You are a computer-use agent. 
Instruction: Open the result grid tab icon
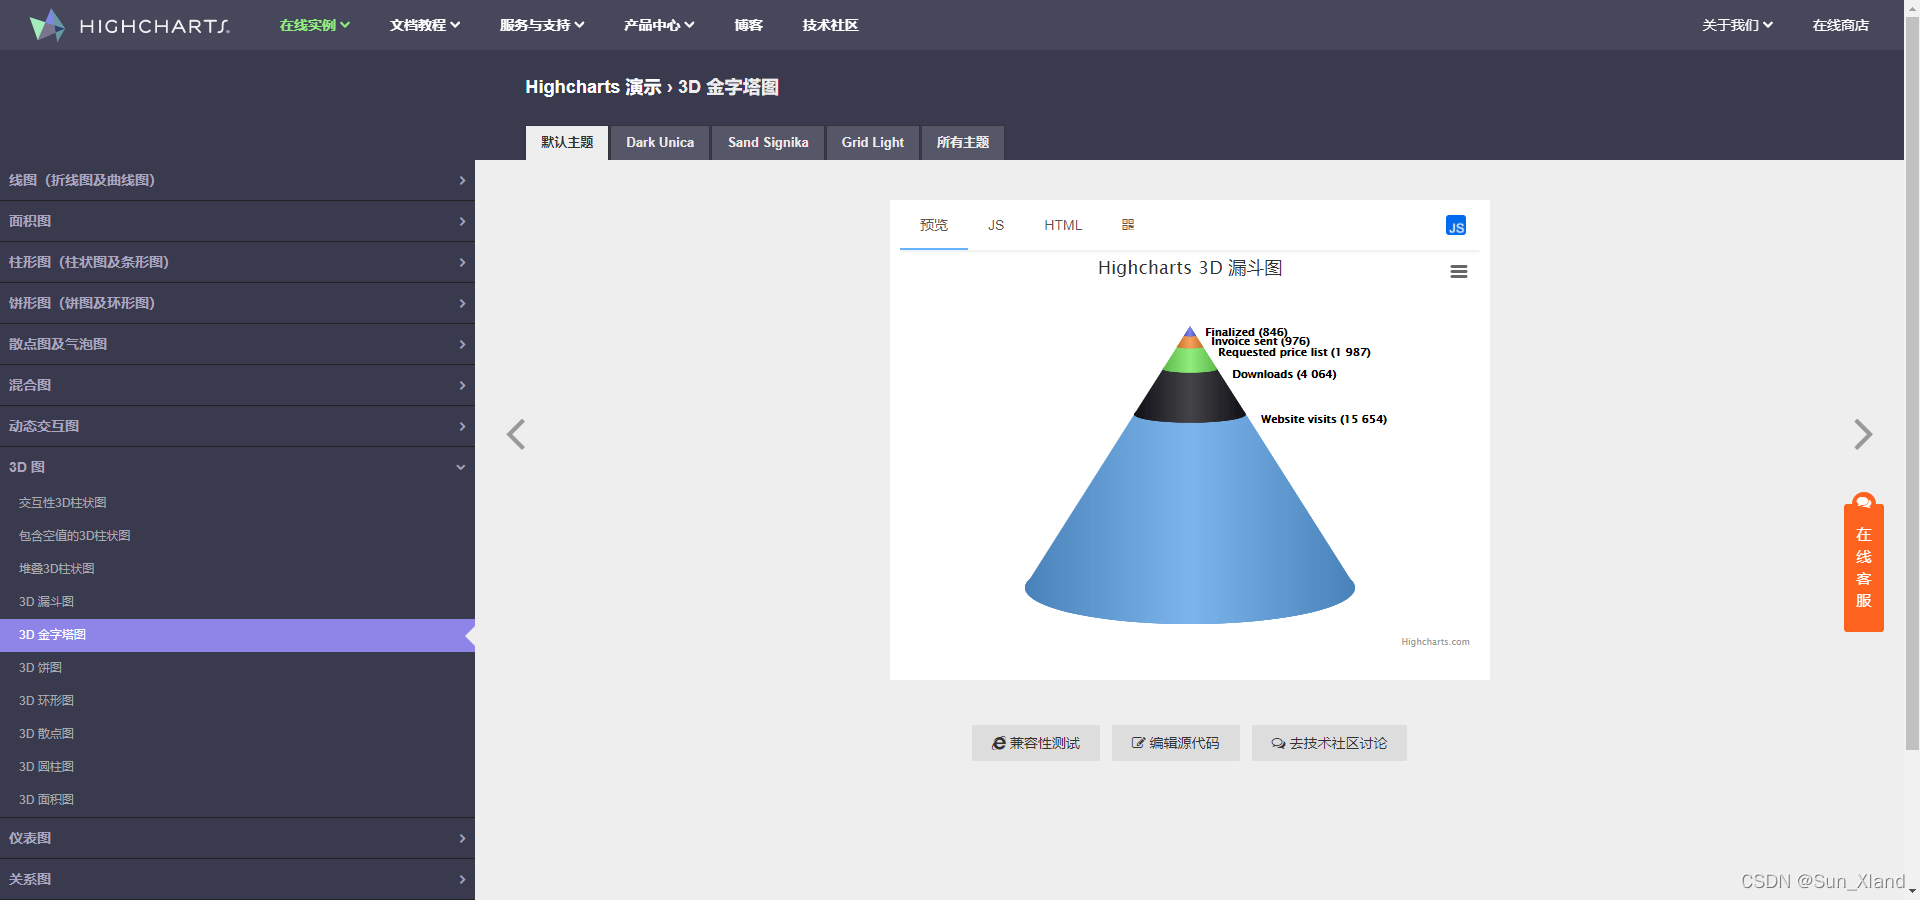(x=1128, y=225)
